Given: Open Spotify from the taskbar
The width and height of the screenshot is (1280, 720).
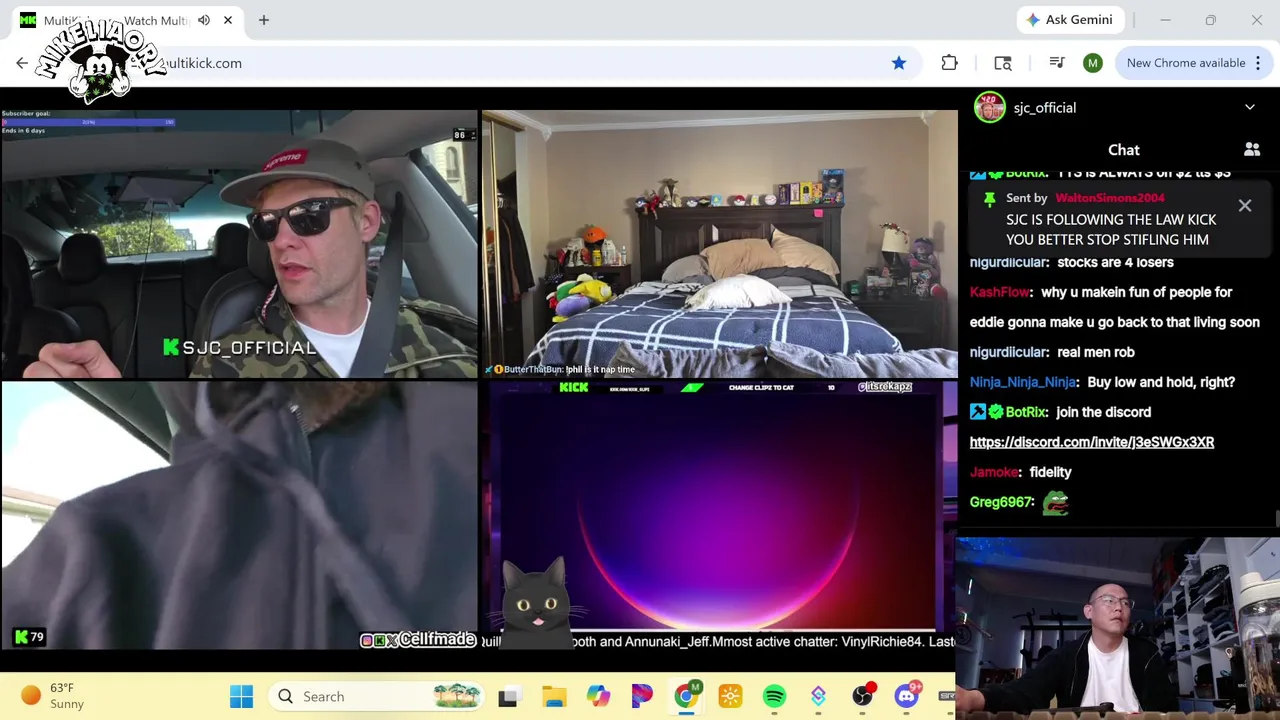Looking at the screenshot, I should pos(774,696).
